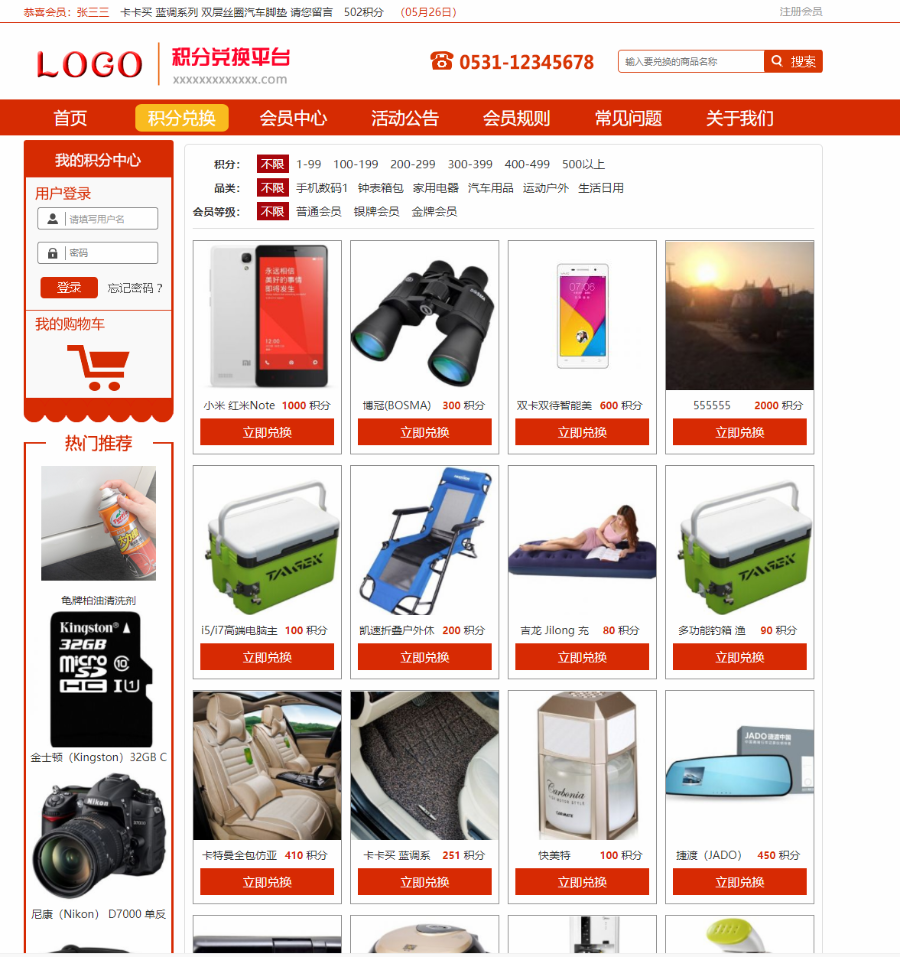The width and height of the screenshot is (900, 957).
Task: Click the user icon in username field
Action: click(52, 218)
